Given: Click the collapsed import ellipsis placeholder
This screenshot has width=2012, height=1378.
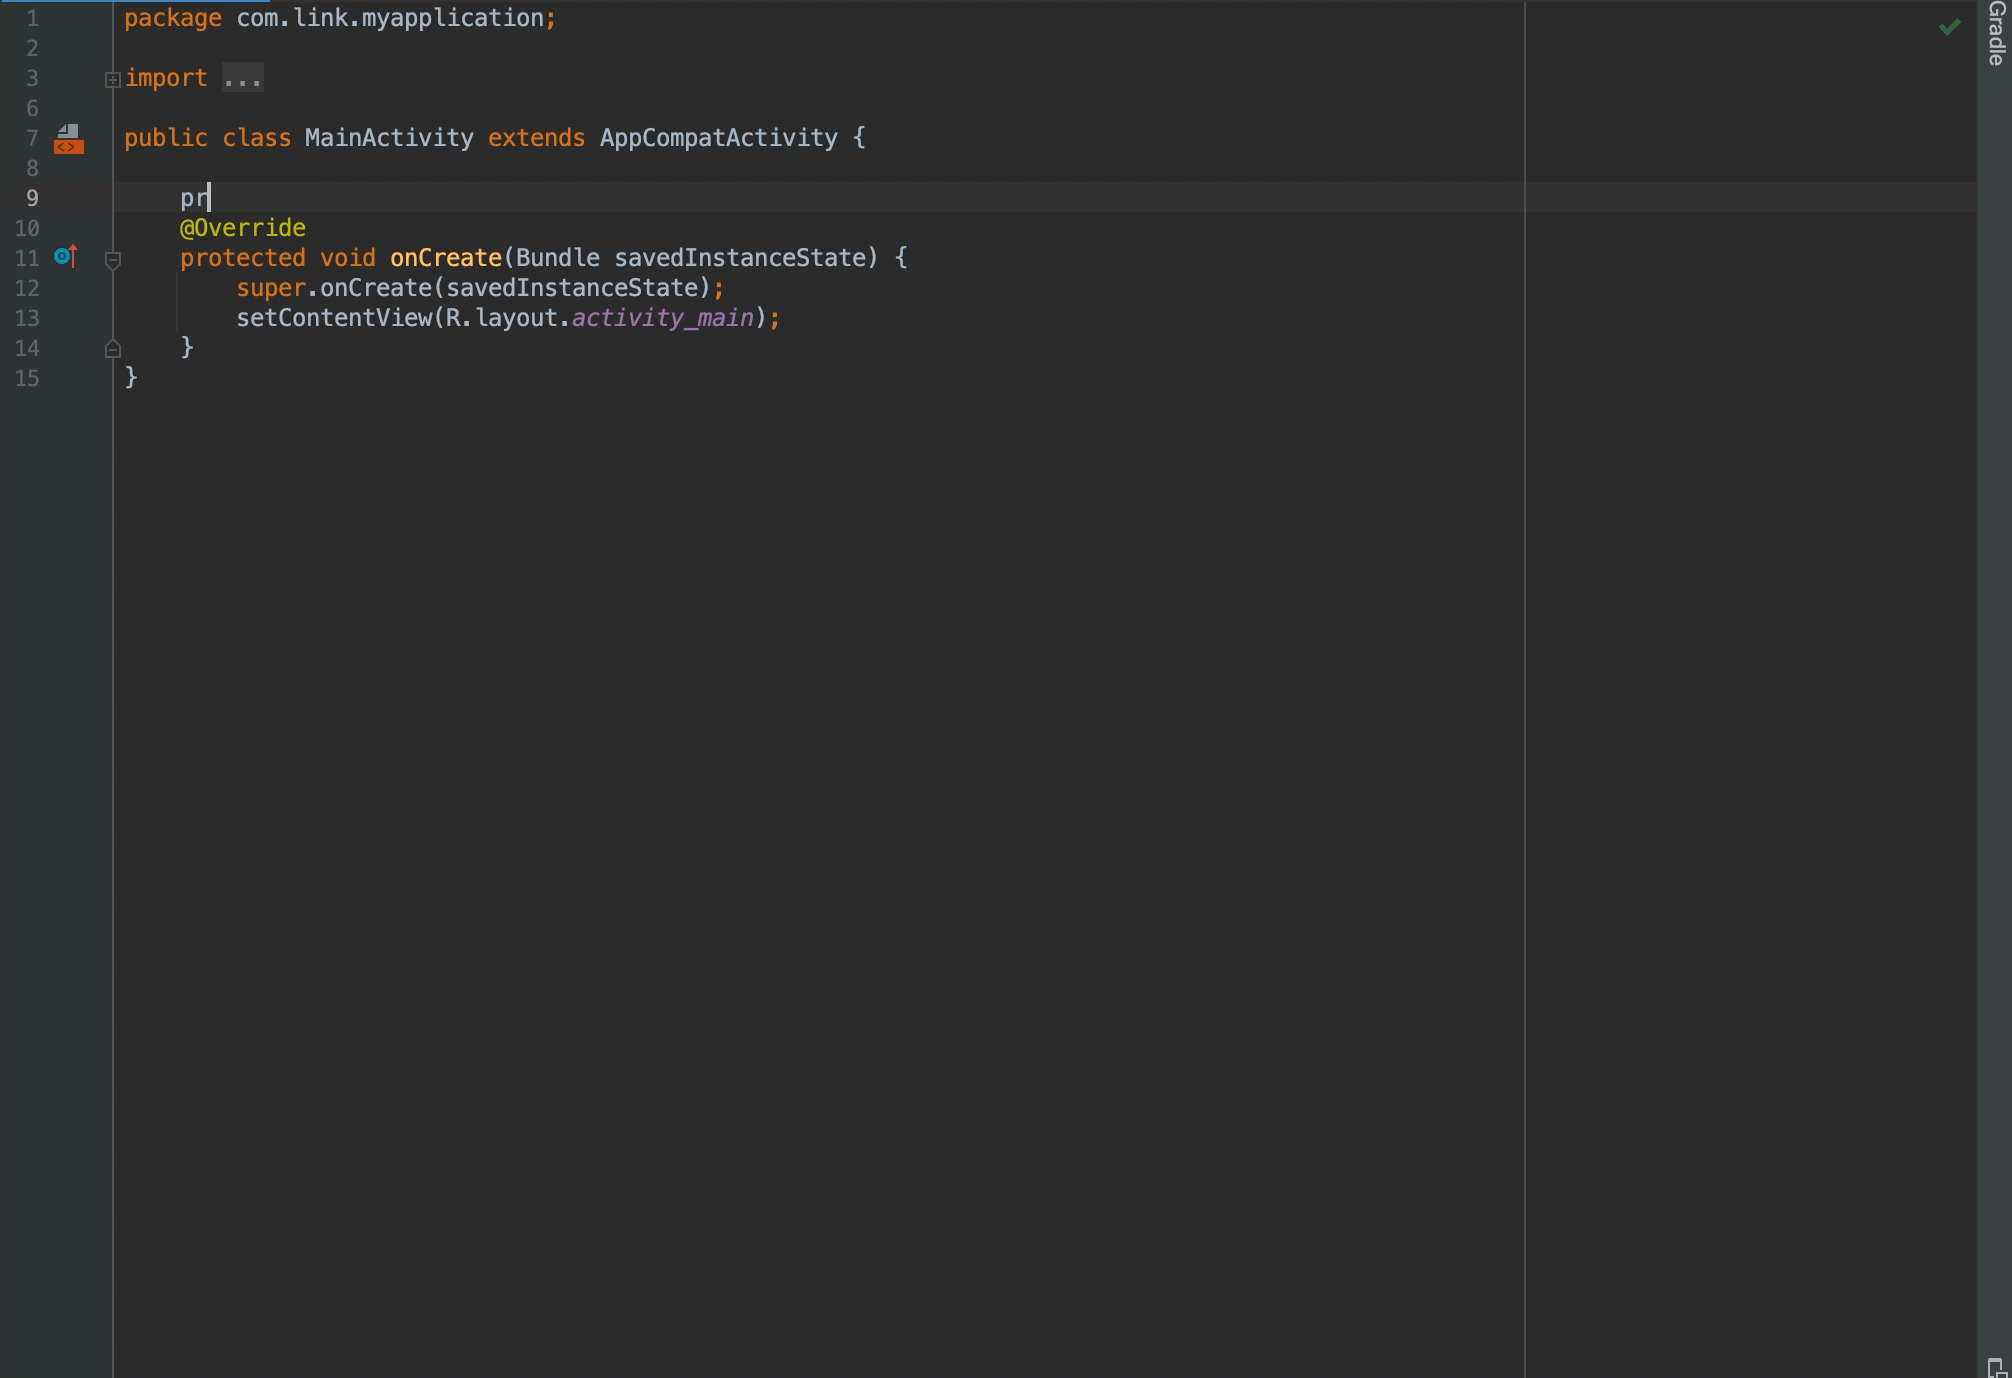Looking at the screenshot, I should click(x=242, y=78).
